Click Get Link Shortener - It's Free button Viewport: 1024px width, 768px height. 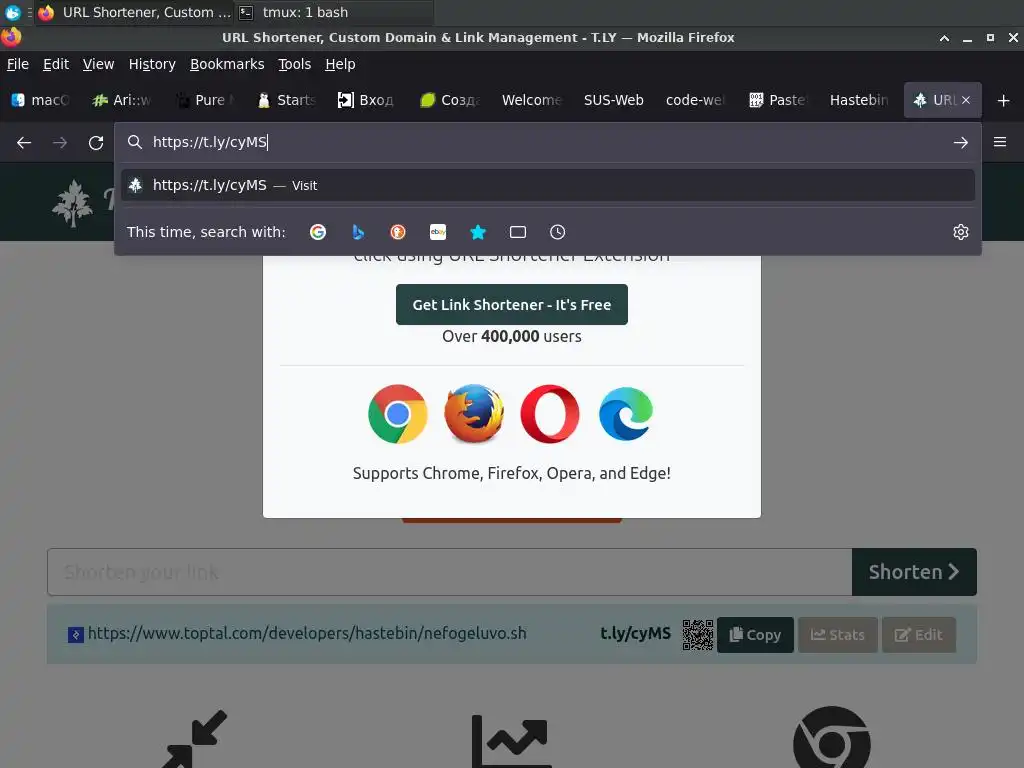coord(511,304)
